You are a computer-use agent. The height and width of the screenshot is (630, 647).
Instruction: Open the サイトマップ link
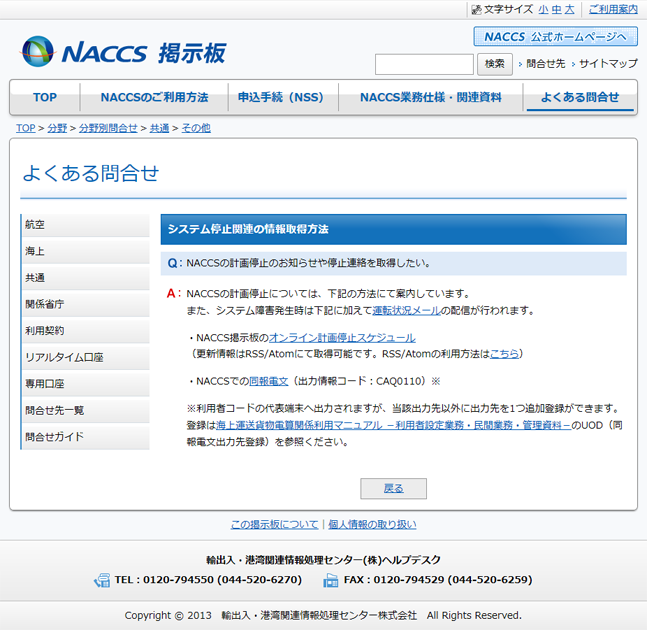click(607, 64)
